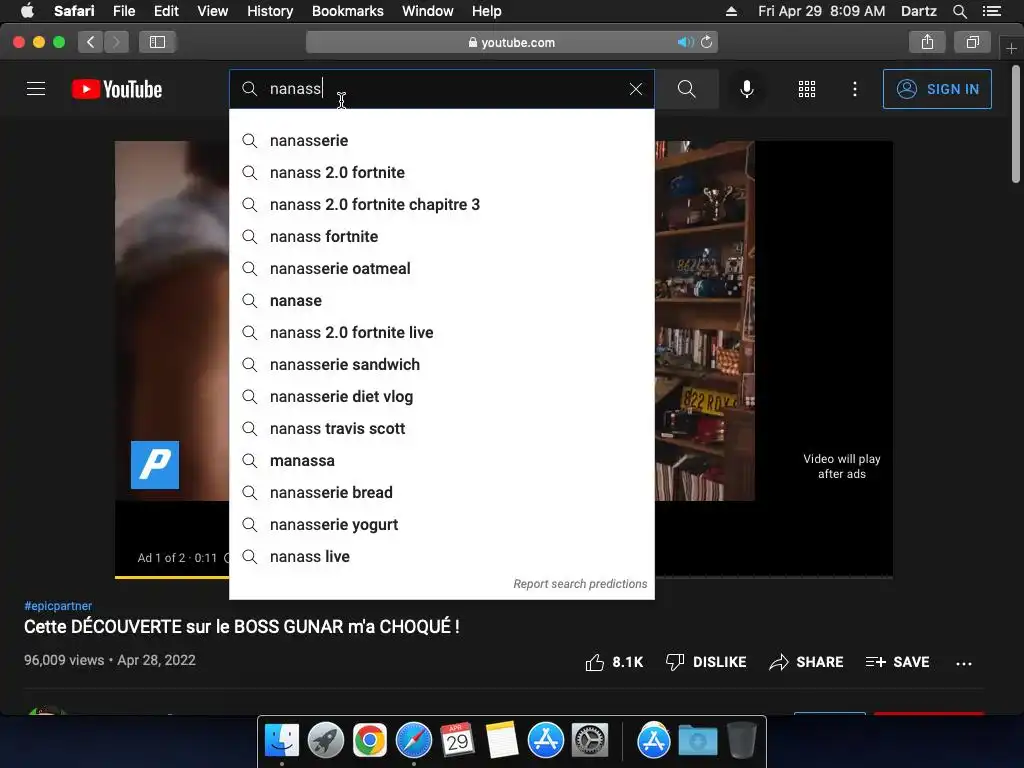1024x768 pixels.
Task: Click the #epicpartner hashtag link
Action: point(58,605)
